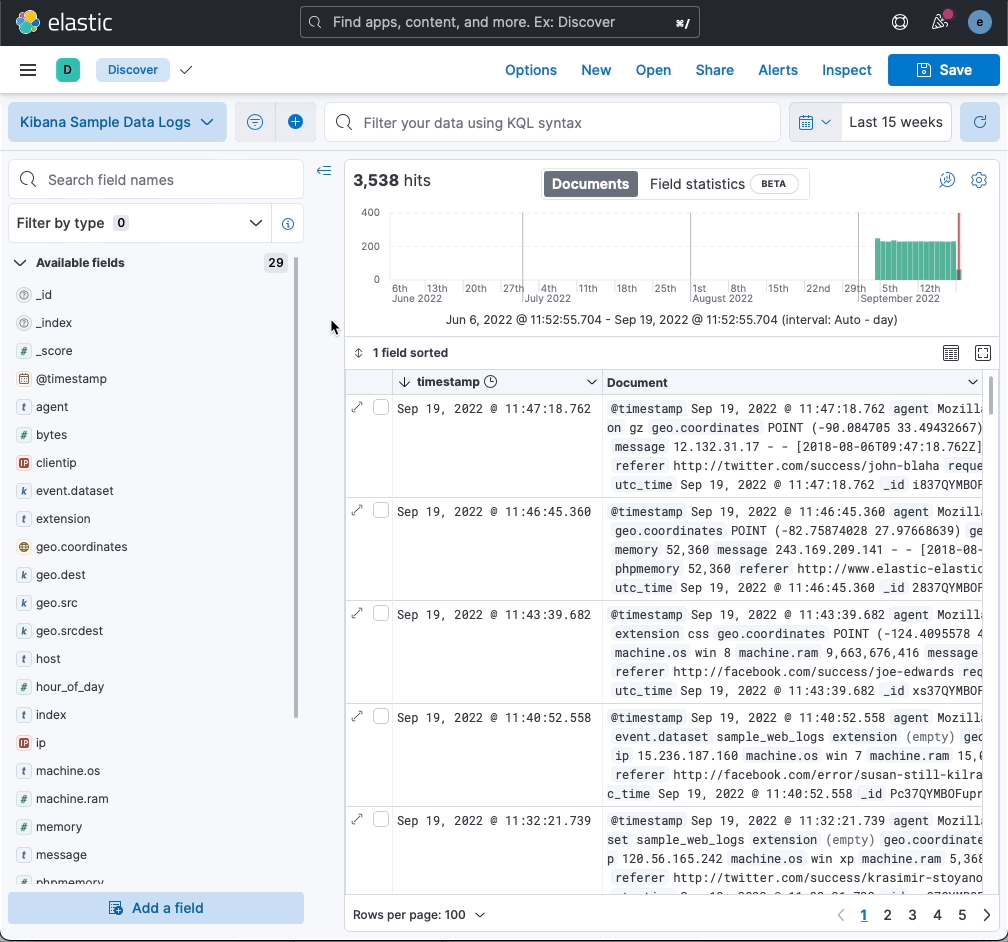
Task: Click the Save button
Action: [x=944, y=70]
